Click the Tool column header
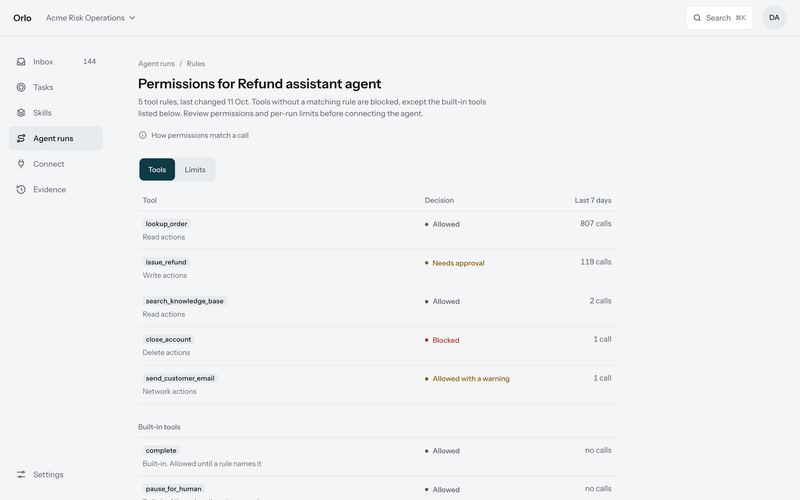Viewport: 800px width, 500px height. (x=149, y=201)
